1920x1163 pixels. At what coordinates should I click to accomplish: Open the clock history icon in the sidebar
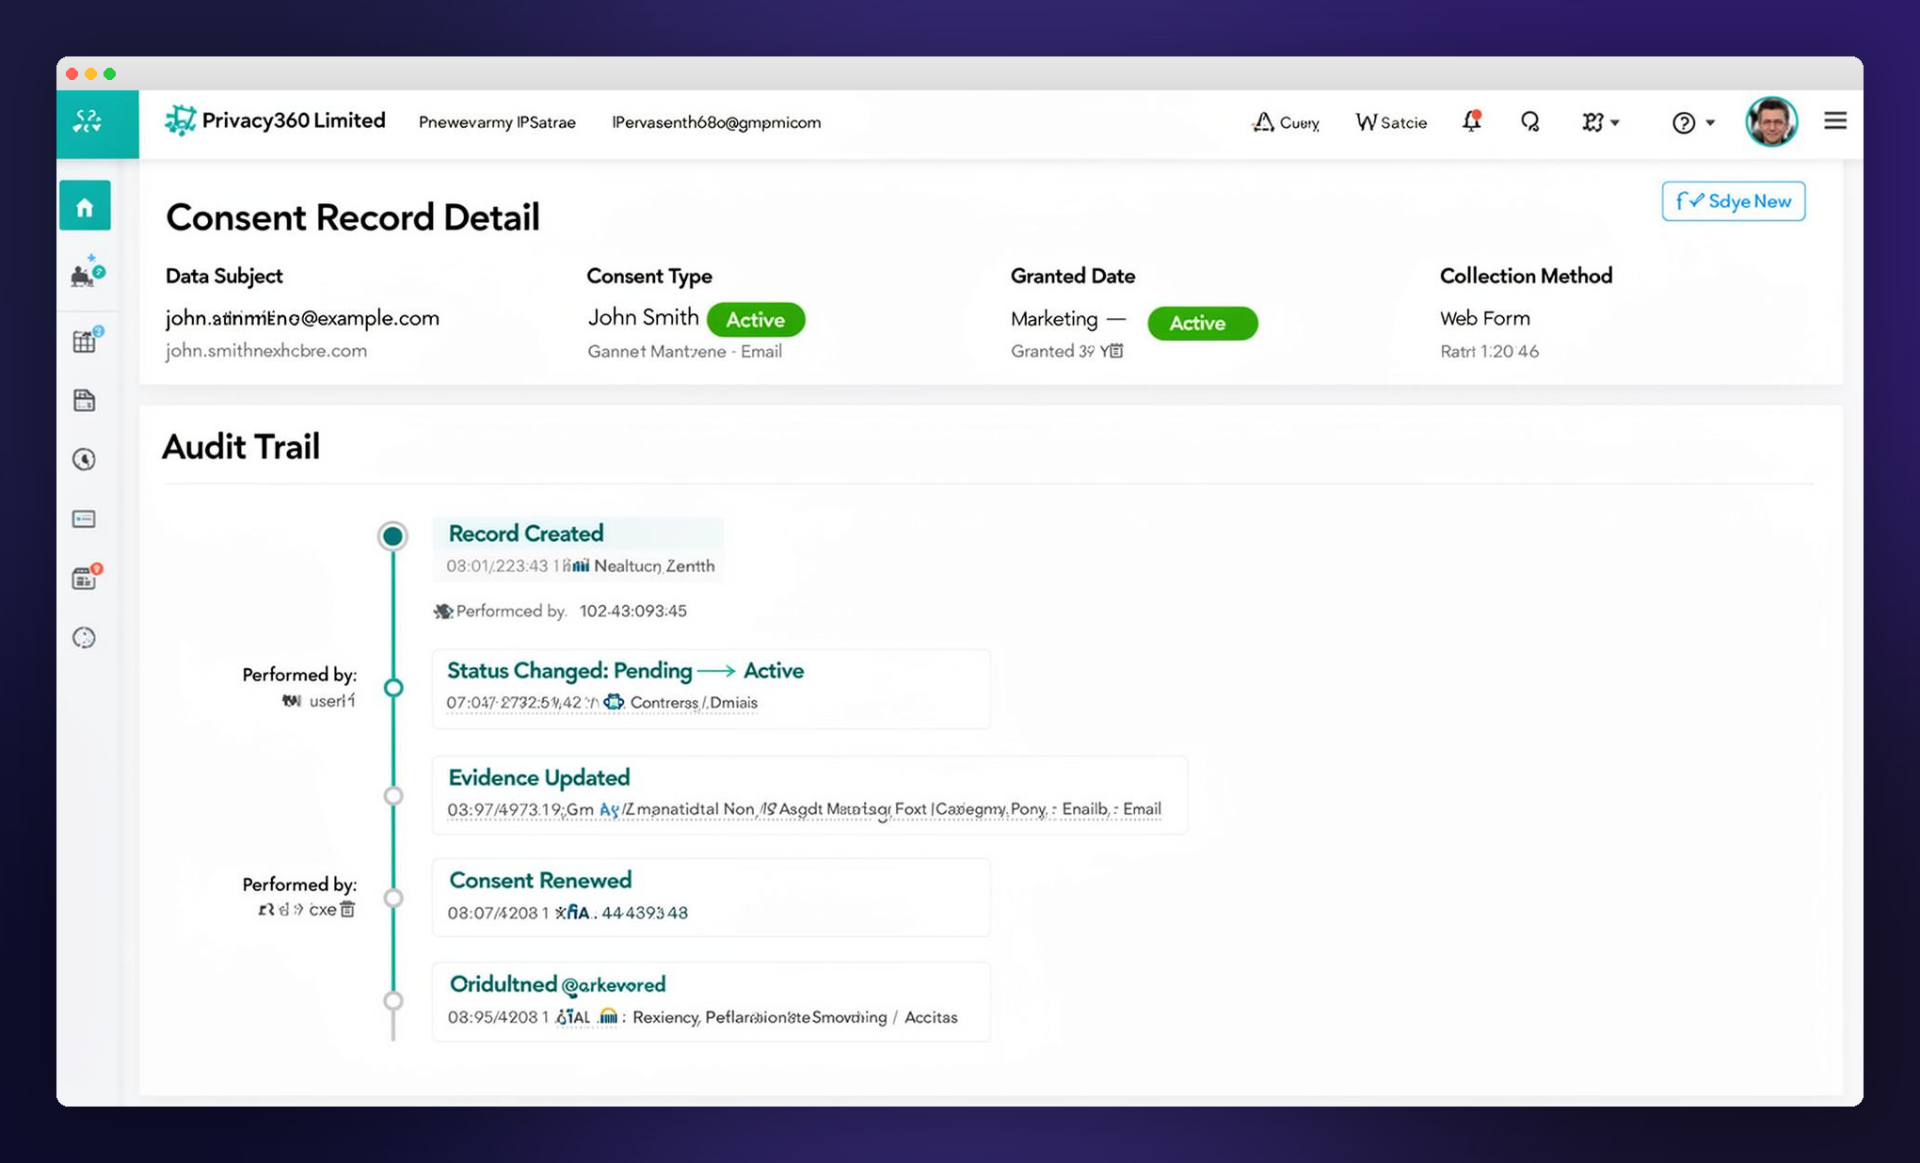point(84,459)
